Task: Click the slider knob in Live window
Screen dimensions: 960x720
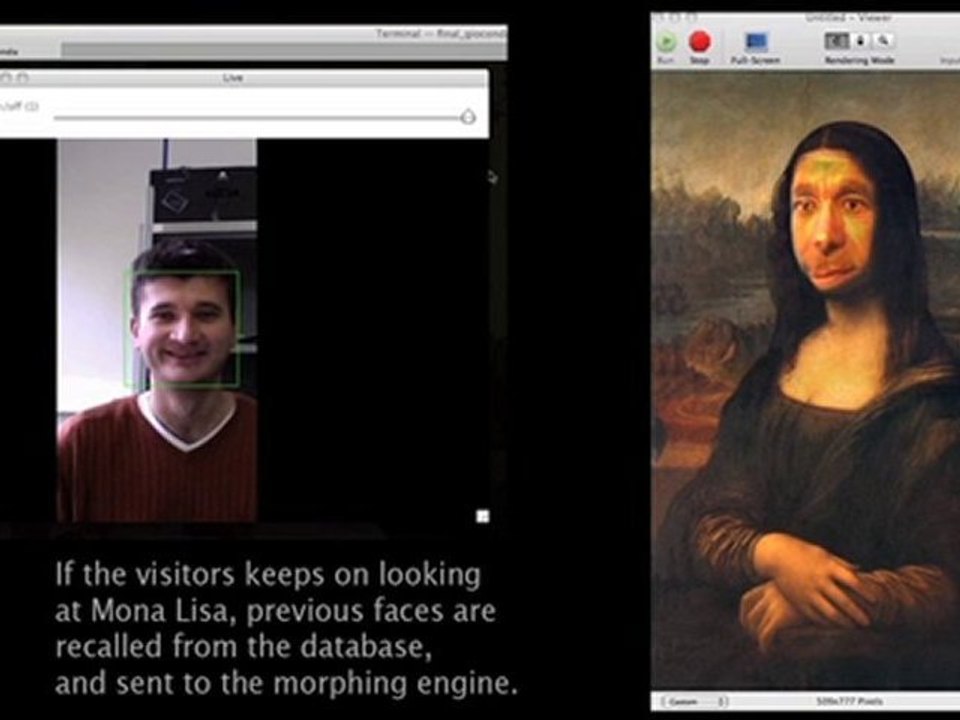Action: click(x=468, y=116)
